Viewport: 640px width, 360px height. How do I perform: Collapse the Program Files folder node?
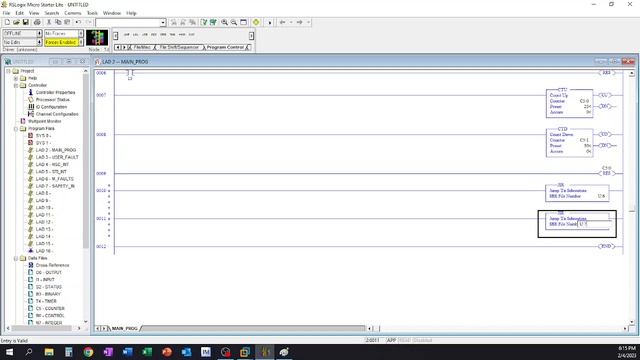(x=16, y=129)
